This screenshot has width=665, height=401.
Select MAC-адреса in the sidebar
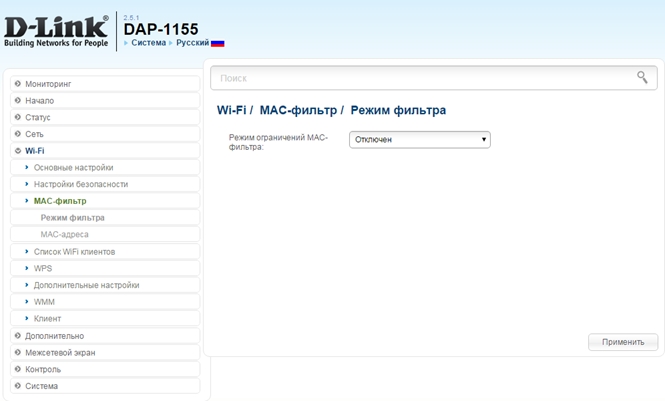coord(64,234)
